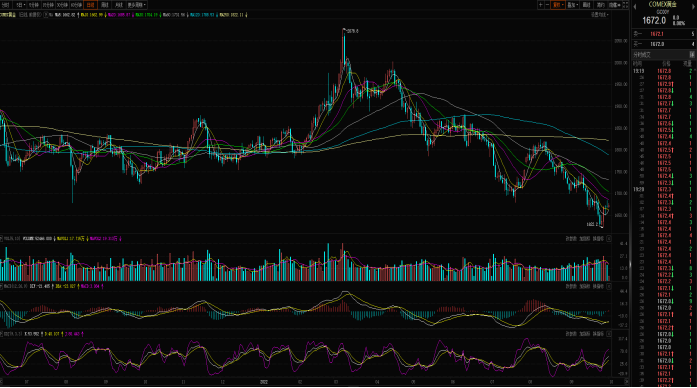697x388 pixels.
Task: Select the highlighted 日线 tab
Action: click(90, 5)
